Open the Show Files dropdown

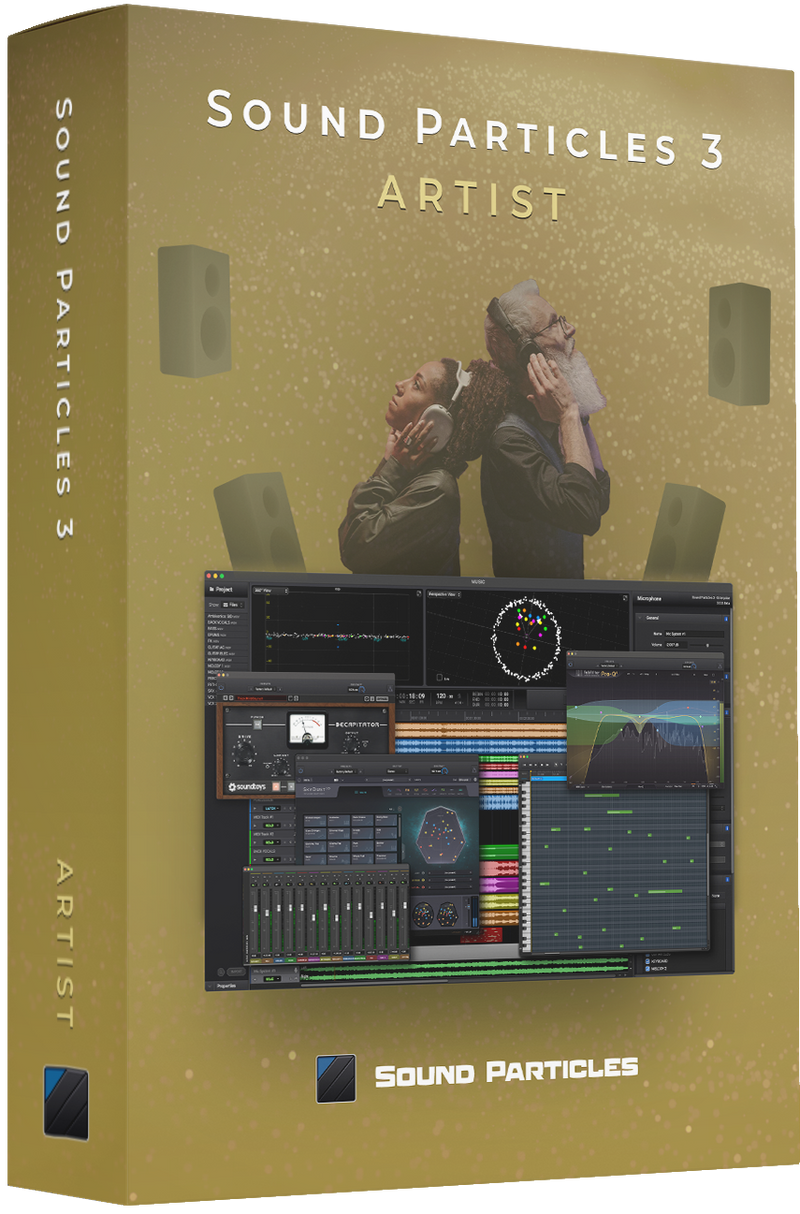232,605
